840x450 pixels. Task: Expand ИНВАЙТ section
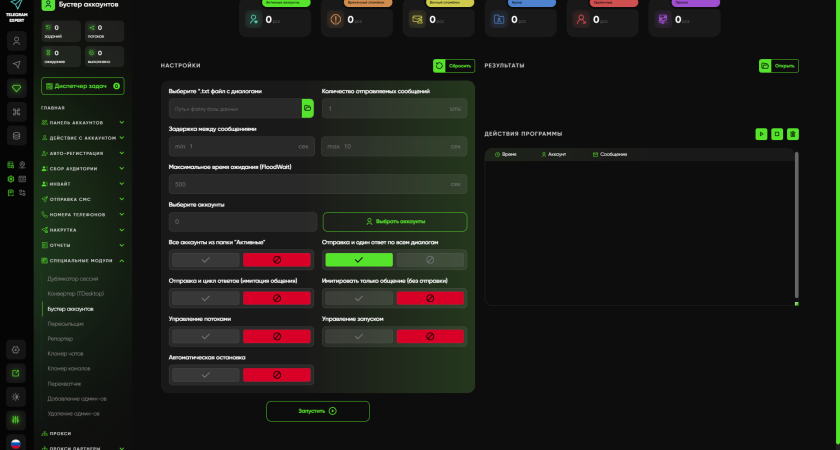pos(83,184)
